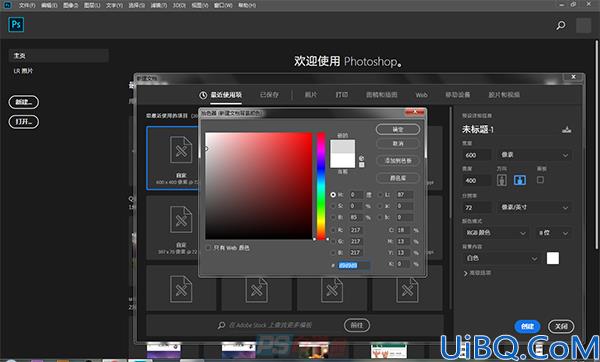The image size is (600, 362).
Task: Open the 文字(Y) menu
Action: point(114,5)
